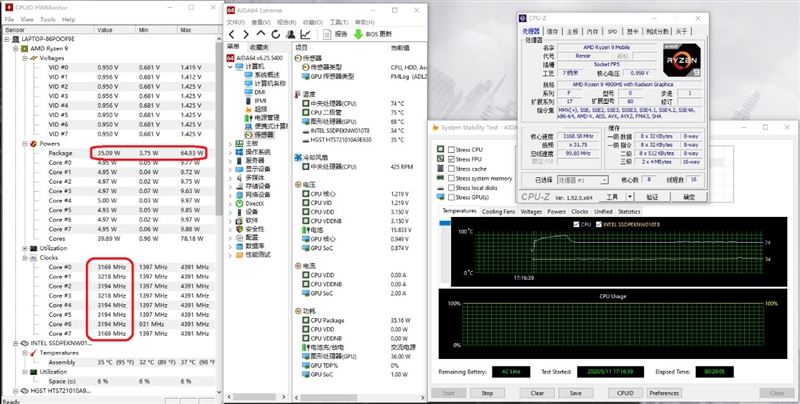Viewport: 800px width, 404px height.
Task: Click AIDA64 refresh icon
Action: coord(276,34)
